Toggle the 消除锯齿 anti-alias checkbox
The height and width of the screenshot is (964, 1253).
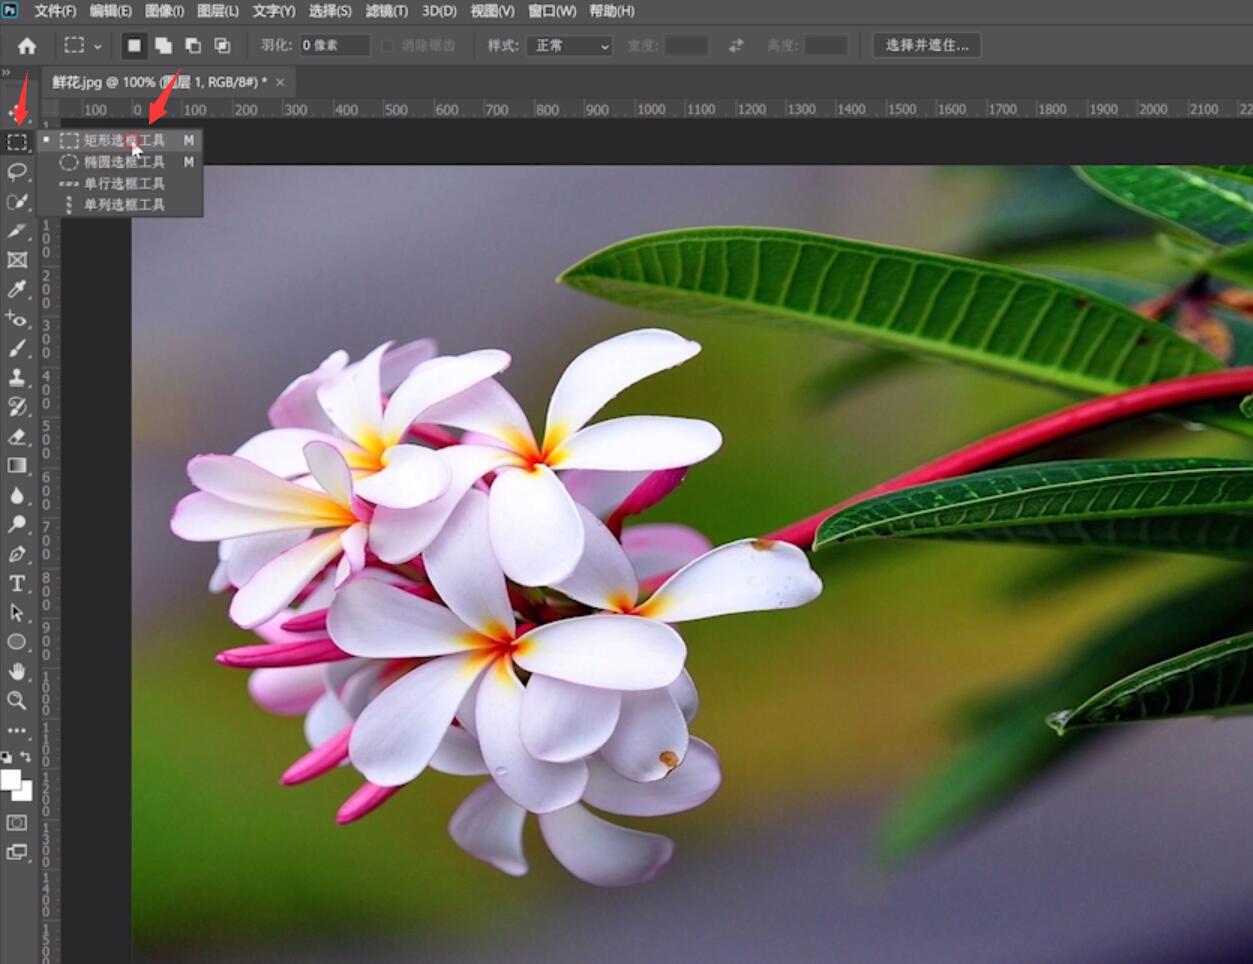click(388, 46)
